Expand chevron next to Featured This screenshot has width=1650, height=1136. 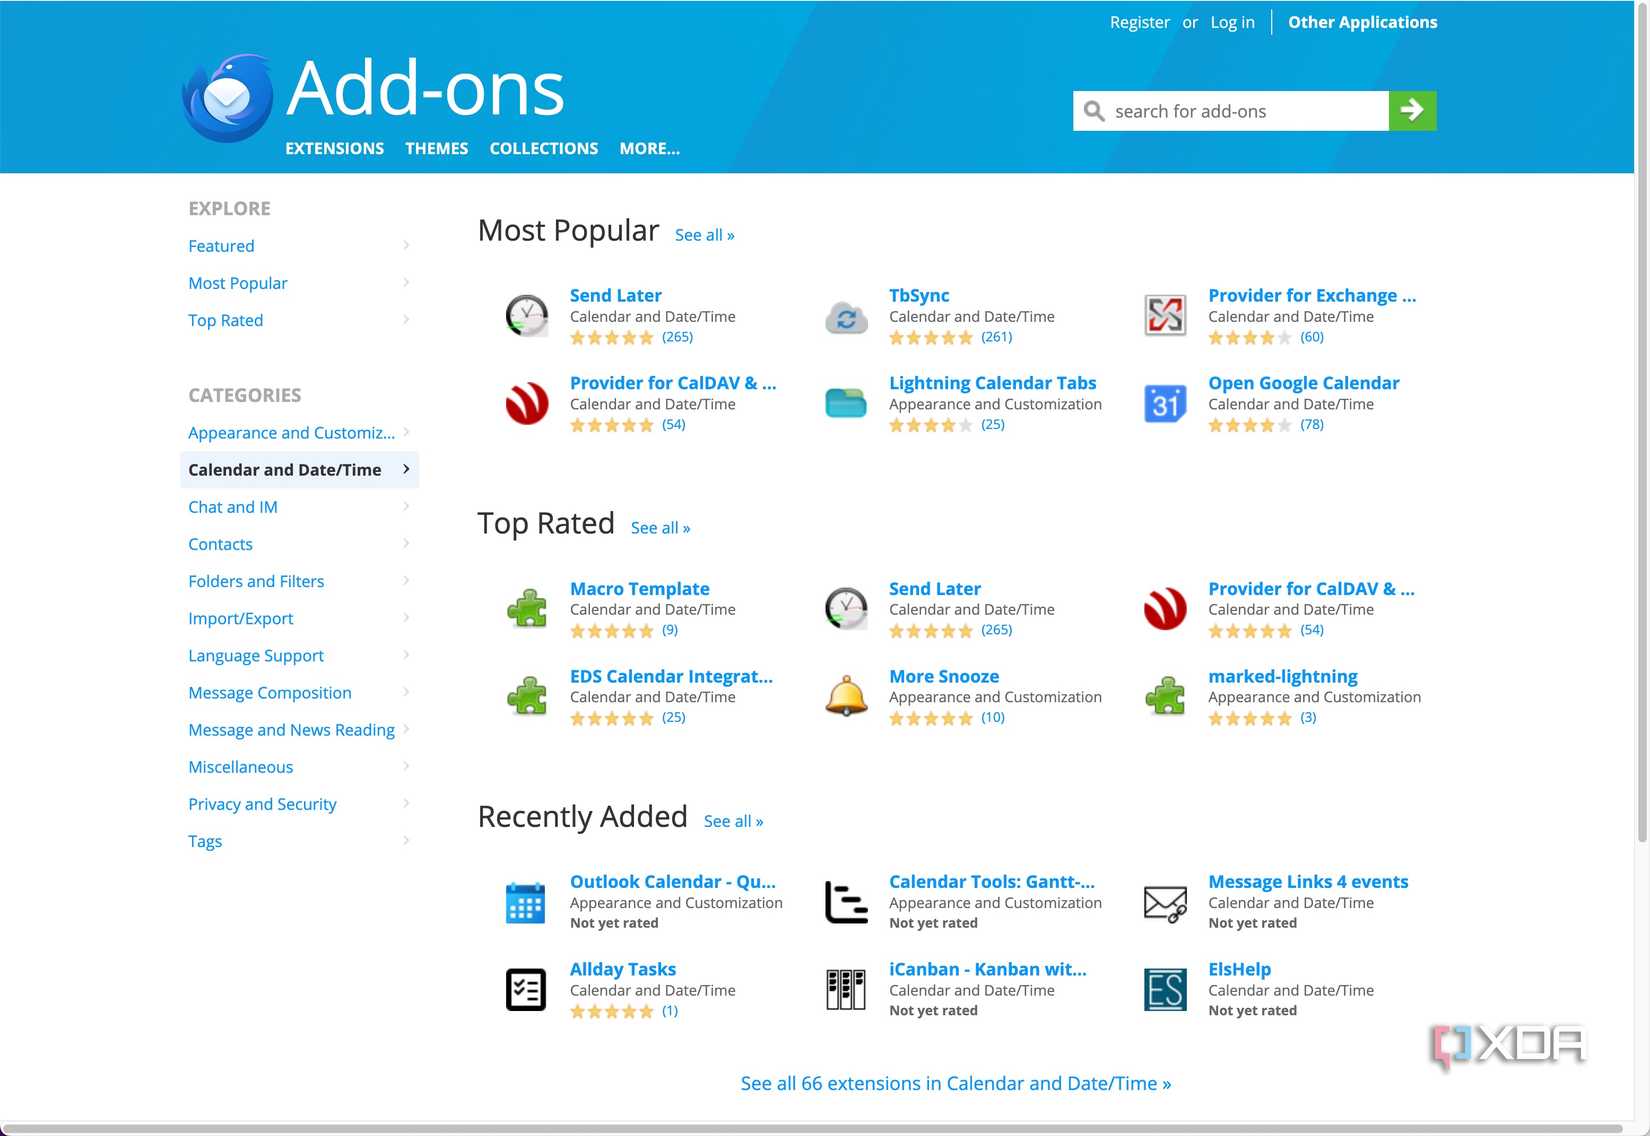tap(406, 245)
